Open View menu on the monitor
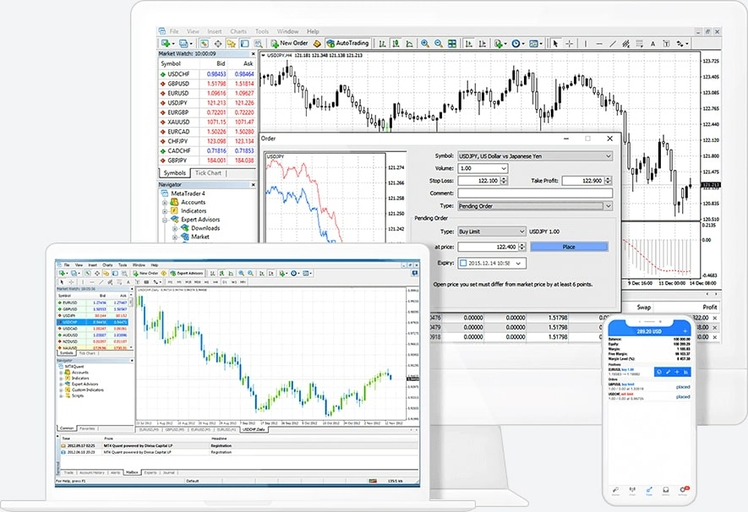This screenshot has width=748, height=512. pyautogui.click(x=193, y=31)
